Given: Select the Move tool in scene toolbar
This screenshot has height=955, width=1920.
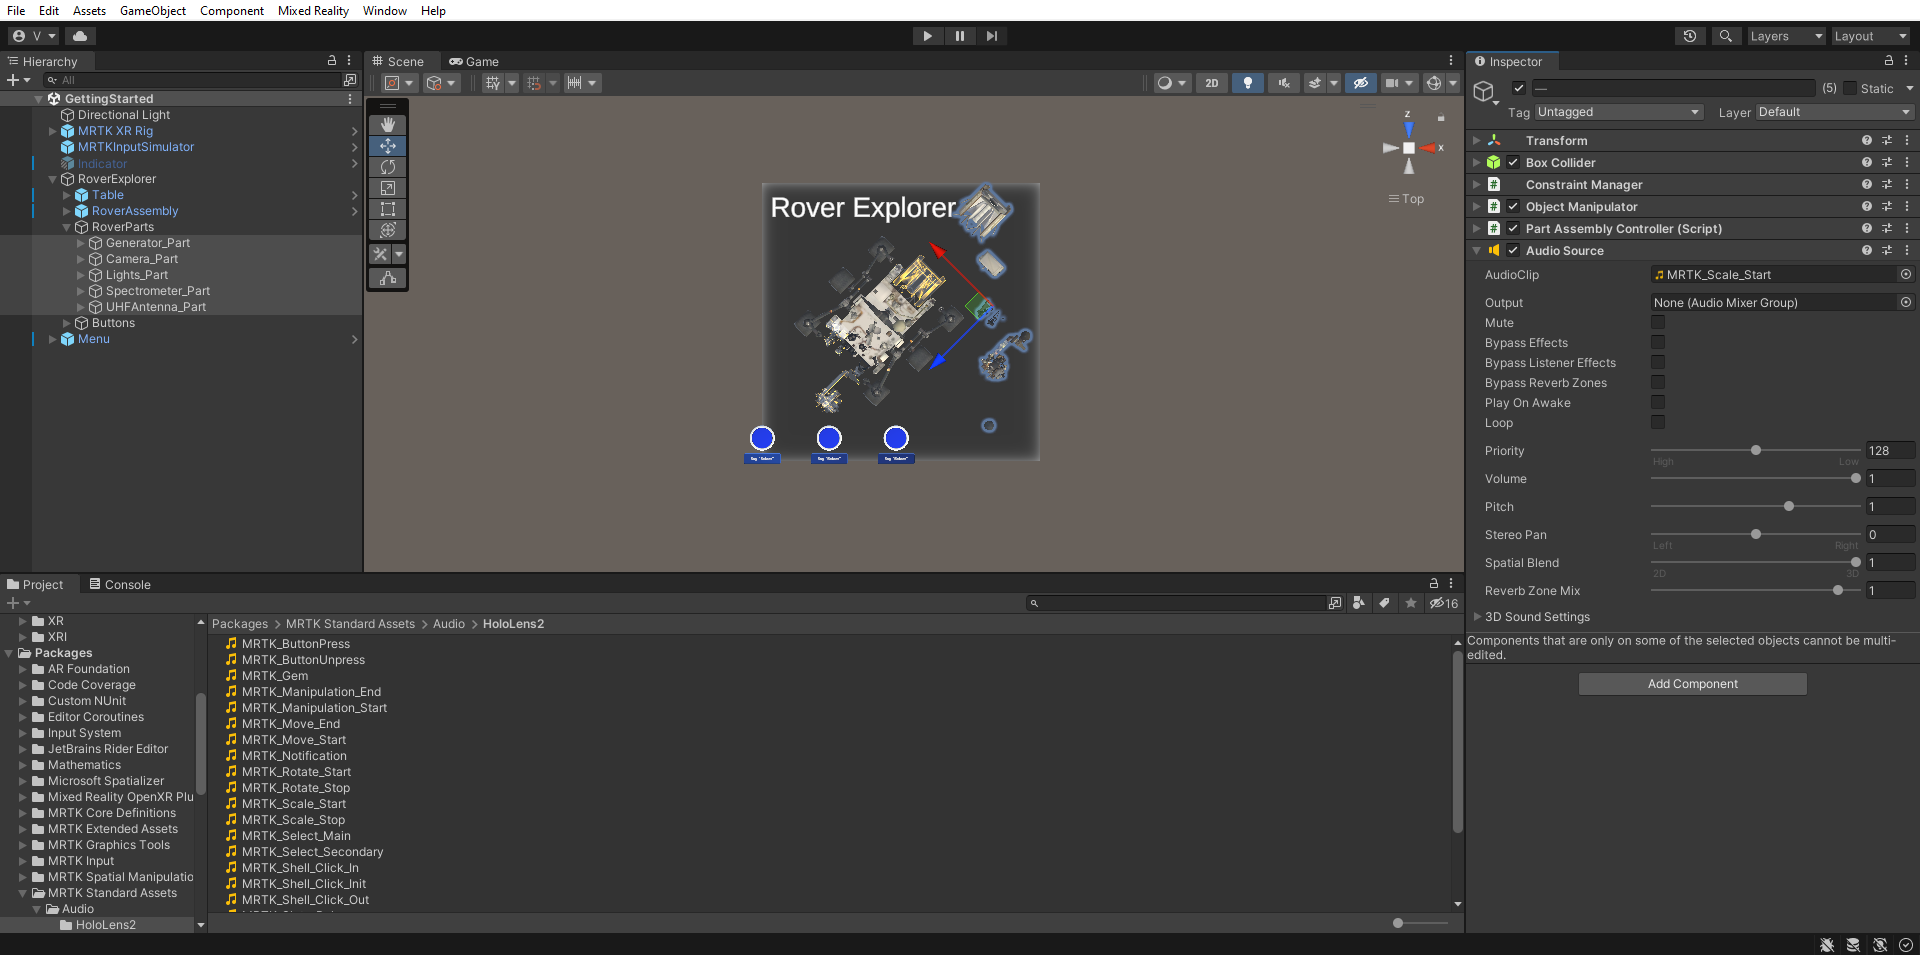Looking at the screenshot, I should coord(388,146).
